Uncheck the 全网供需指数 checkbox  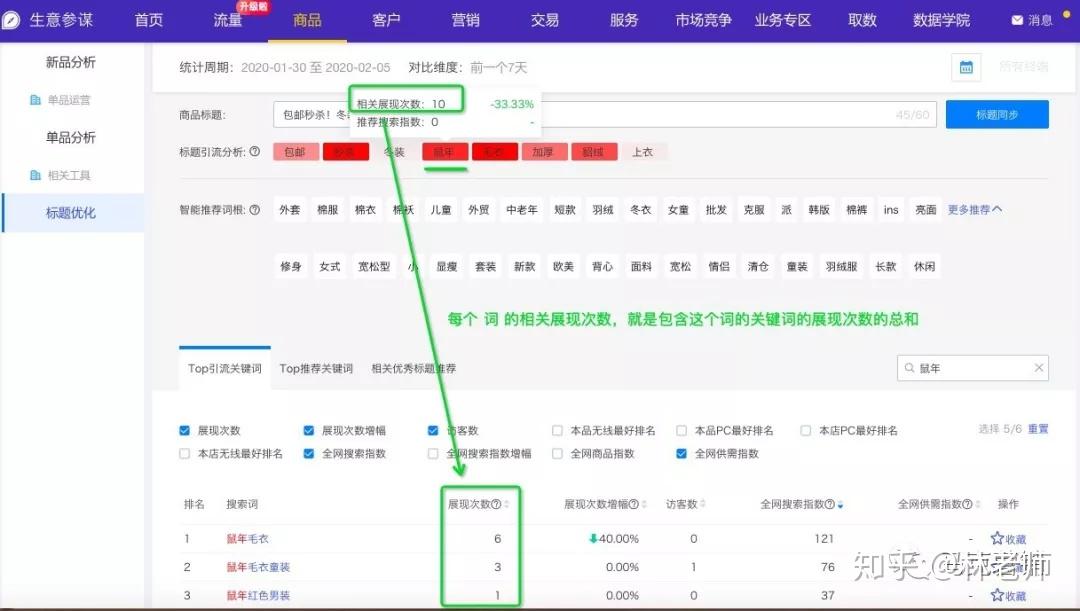[681, 453]
